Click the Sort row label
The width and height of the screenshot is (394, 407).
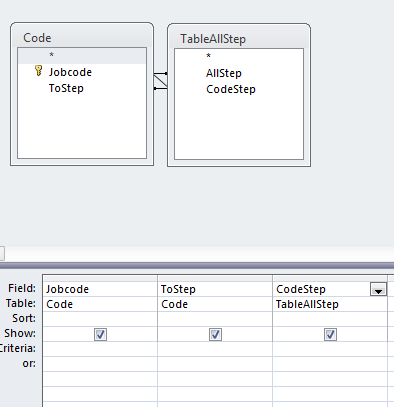(24, 318)
